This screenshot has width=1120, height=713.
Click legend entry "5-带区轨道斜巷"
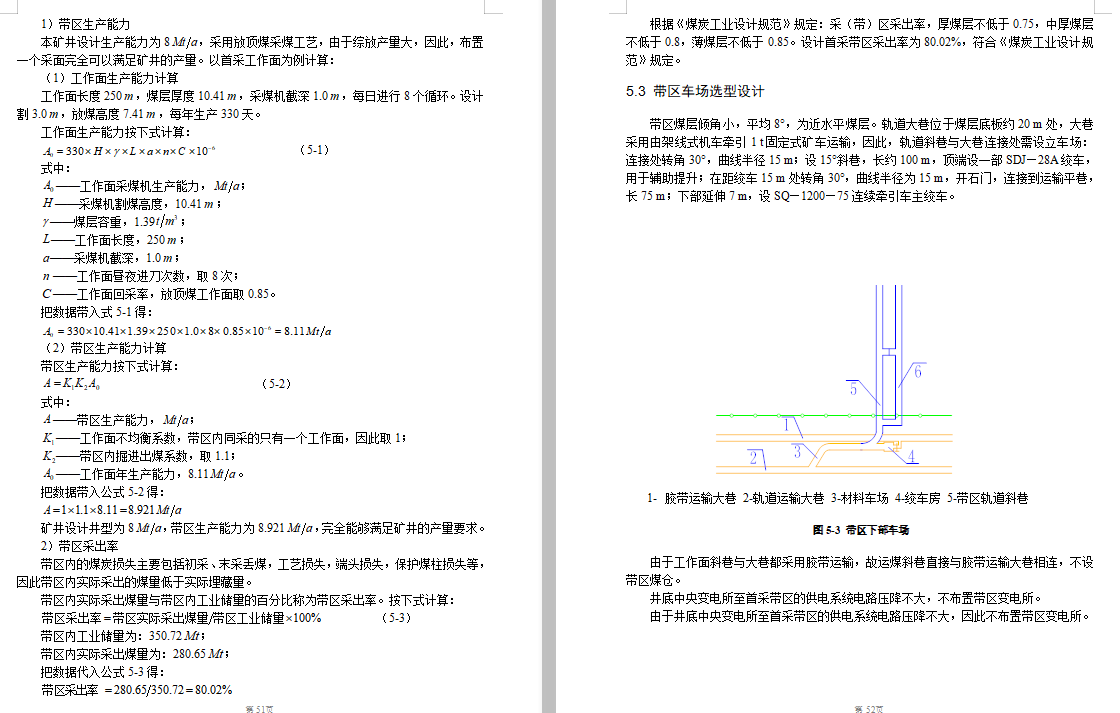(x=987, y=498)
